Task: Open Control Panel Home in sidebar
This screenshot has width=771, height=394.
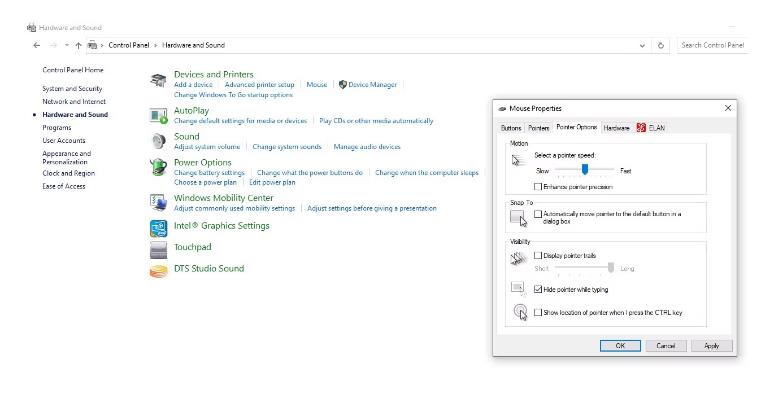Action: 73,70
